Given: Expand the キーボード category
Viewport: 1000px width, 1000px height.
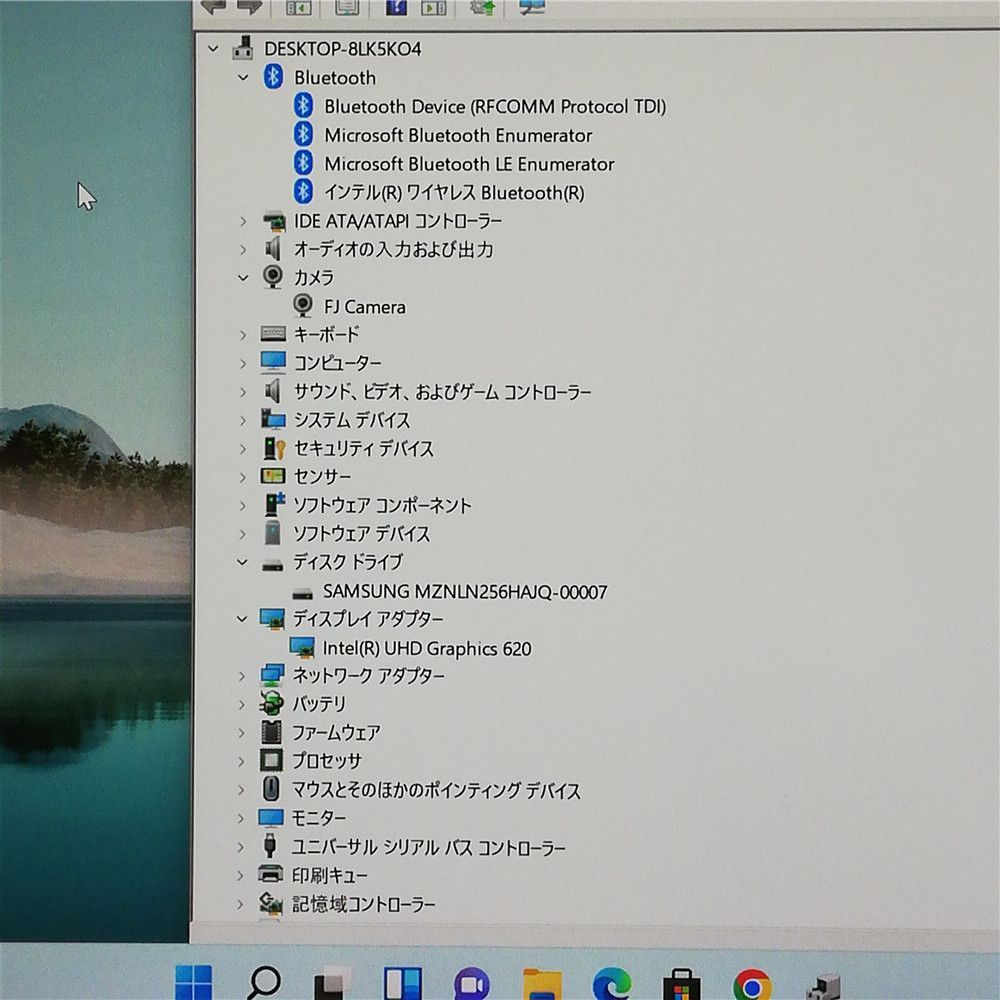Looking at the screenshot, I should (243, 335).
